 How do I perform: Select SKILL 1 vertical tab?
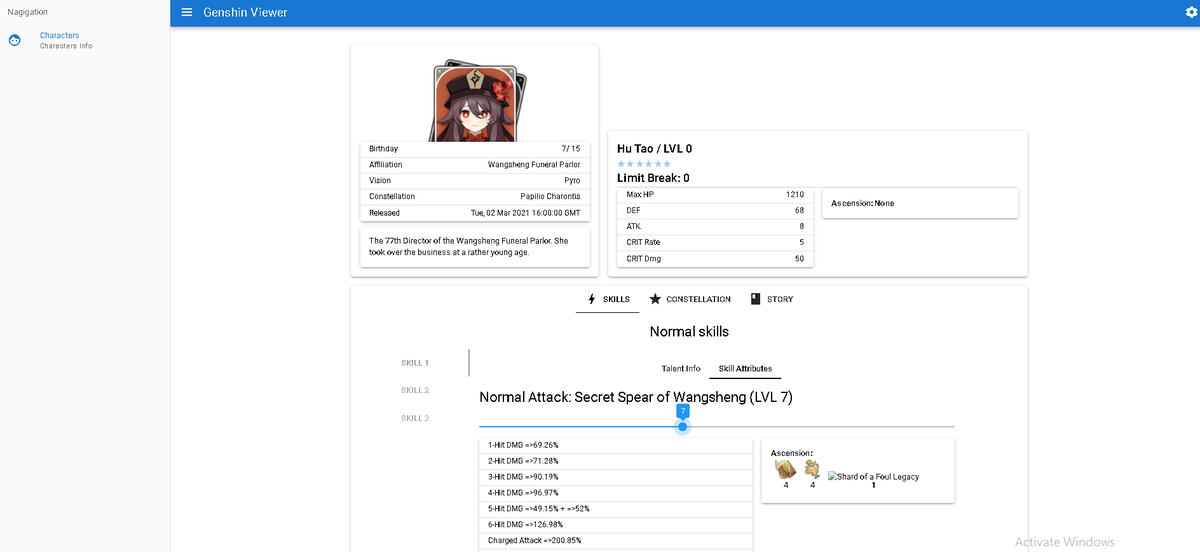point(415,363)
